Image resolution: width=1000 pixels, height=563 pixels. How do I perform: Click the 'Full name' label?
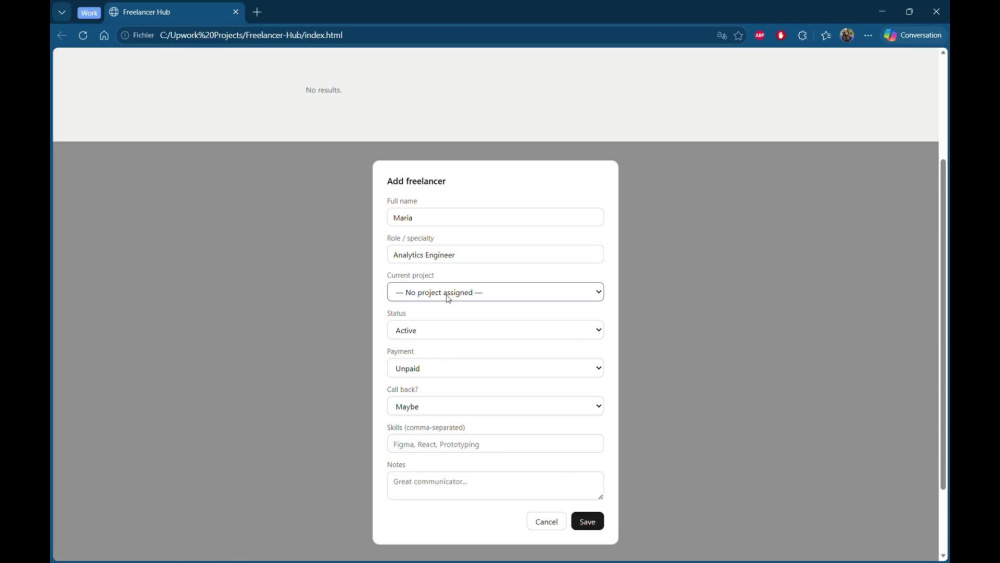(402, 201)
